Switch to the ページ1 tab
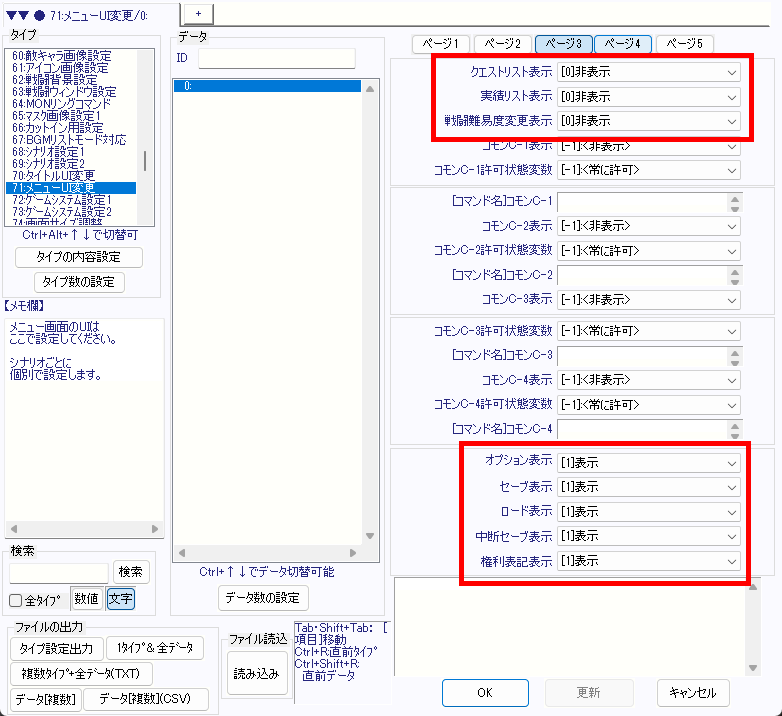The image size is (782, 716). pyautogui.click(x=441, y=44)
